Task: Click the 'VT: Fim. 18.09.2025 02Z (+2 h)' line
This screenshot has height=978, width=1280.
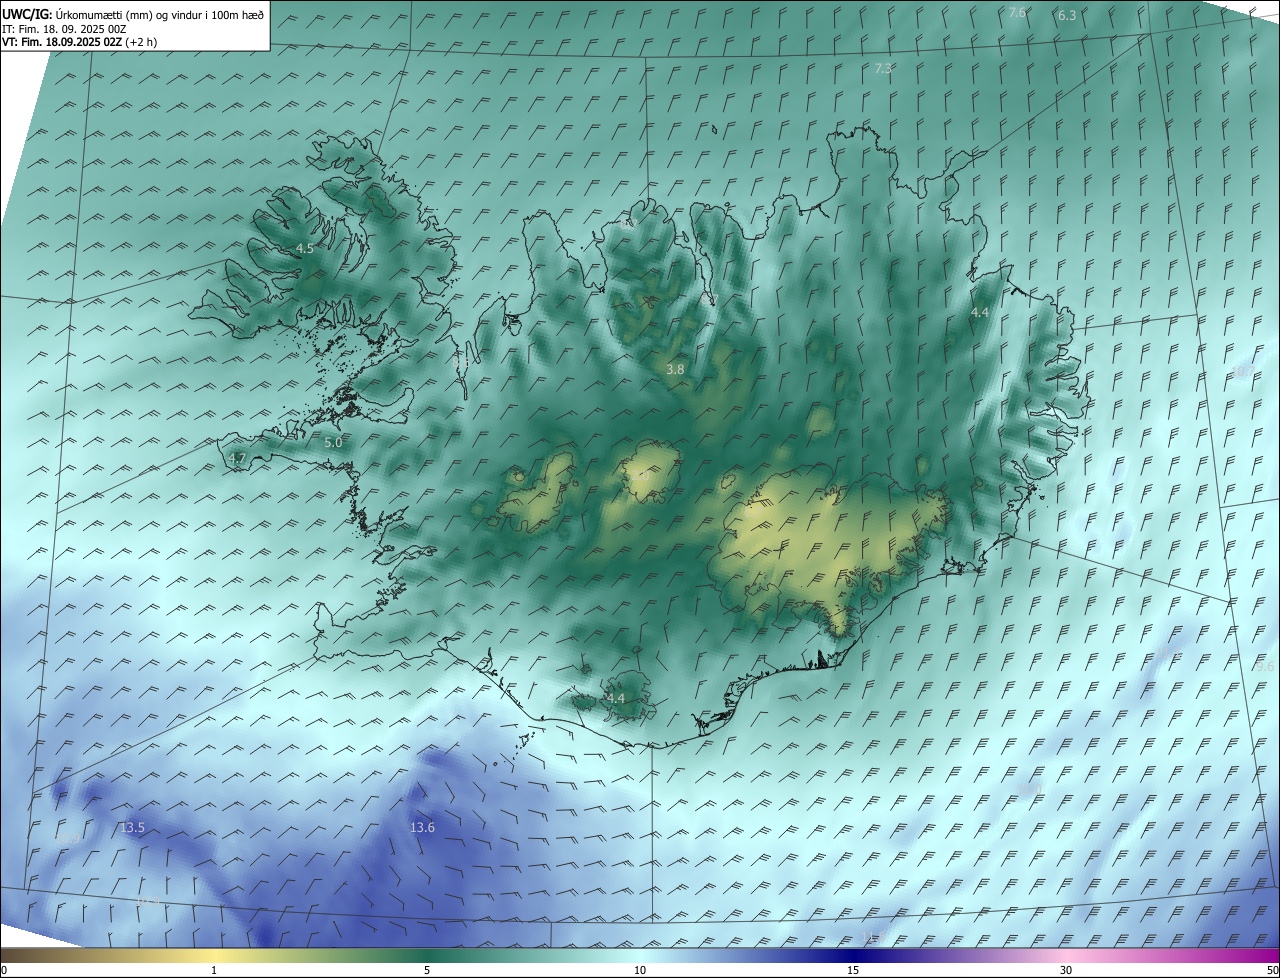Action: (x=79, y=42)
